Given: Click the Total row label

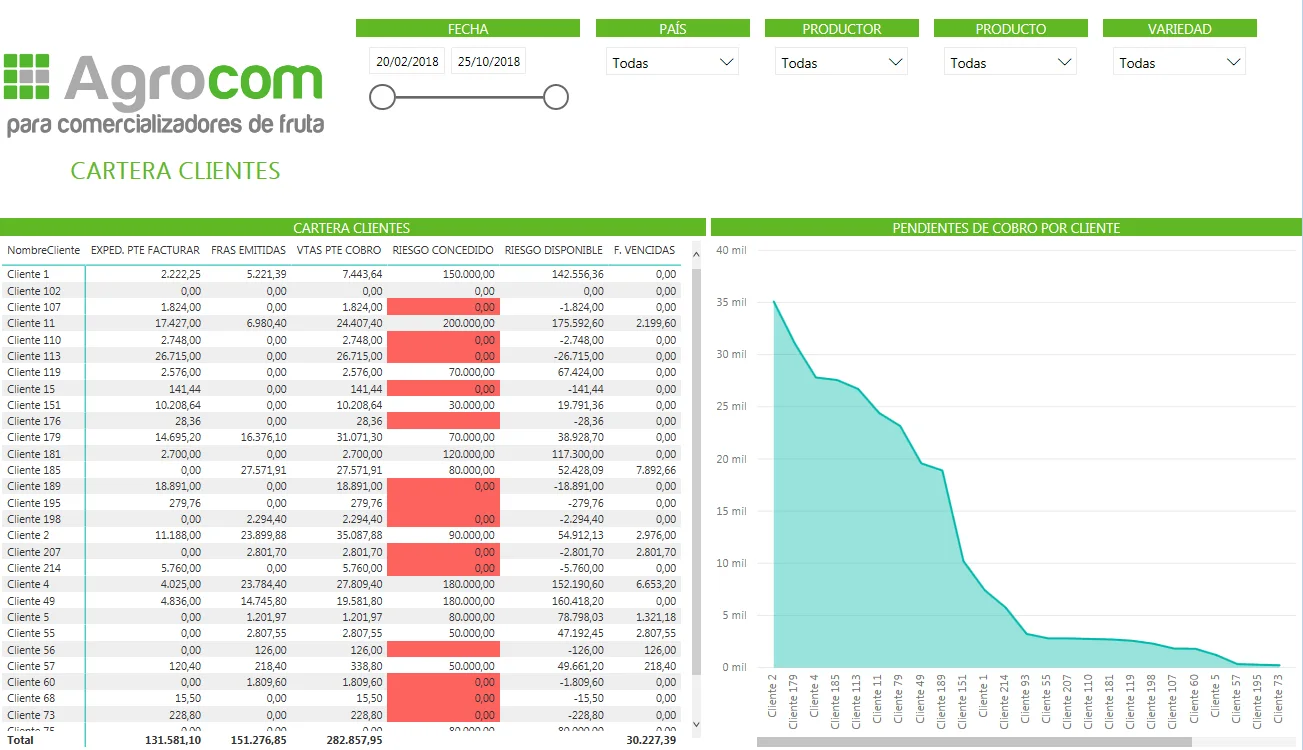Looking at the screenshot, I should point(20,740).
